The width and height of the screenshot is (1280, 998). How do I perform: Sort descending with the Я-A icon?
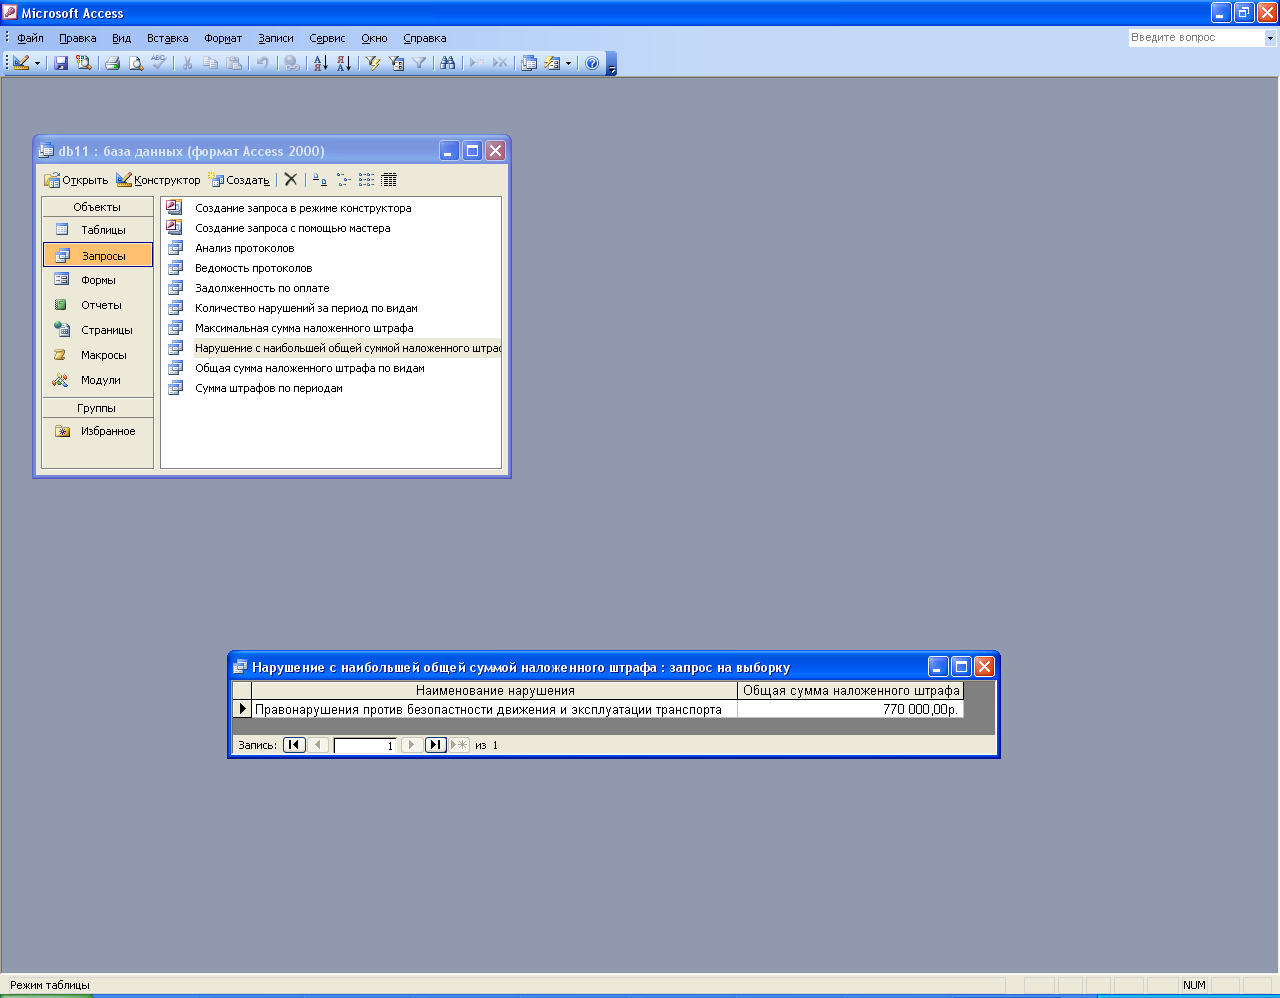click(343, 63)
